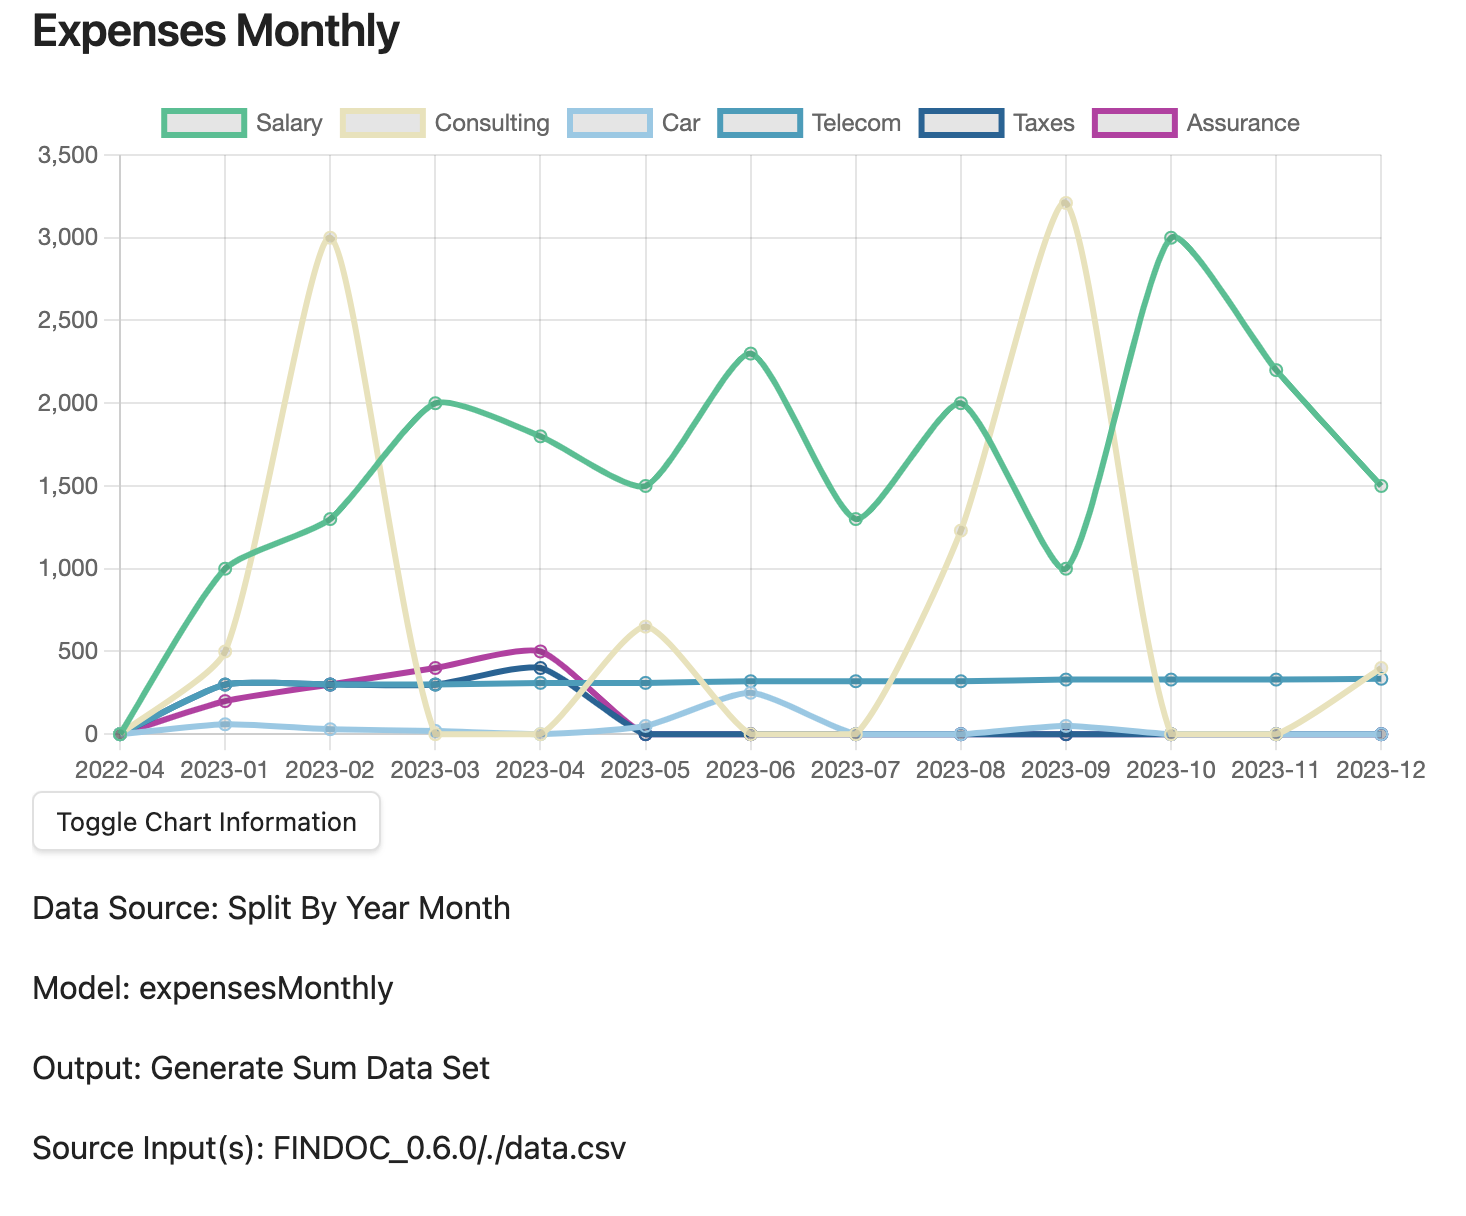Screen dimensions: 1466x1216
Task: Click the 2023-12 x-axis label
Action: tap(1381, 769)
